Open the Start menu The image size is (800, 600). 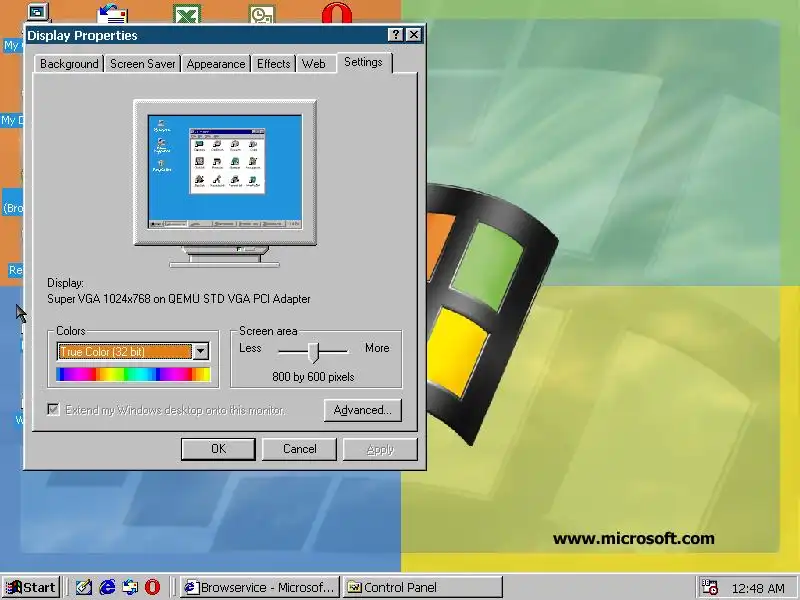coord(31,587)
